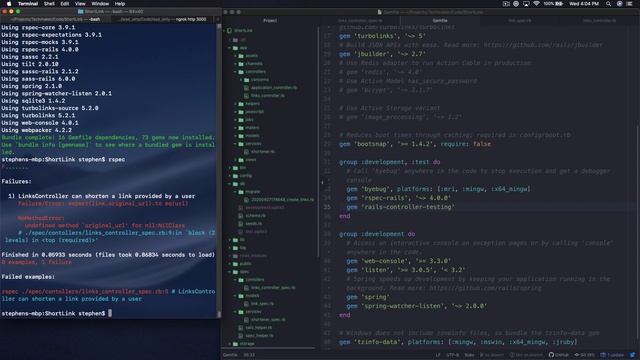The image size is (640, 360).
Task: Open the Help menu
Action: click(120, 4)
